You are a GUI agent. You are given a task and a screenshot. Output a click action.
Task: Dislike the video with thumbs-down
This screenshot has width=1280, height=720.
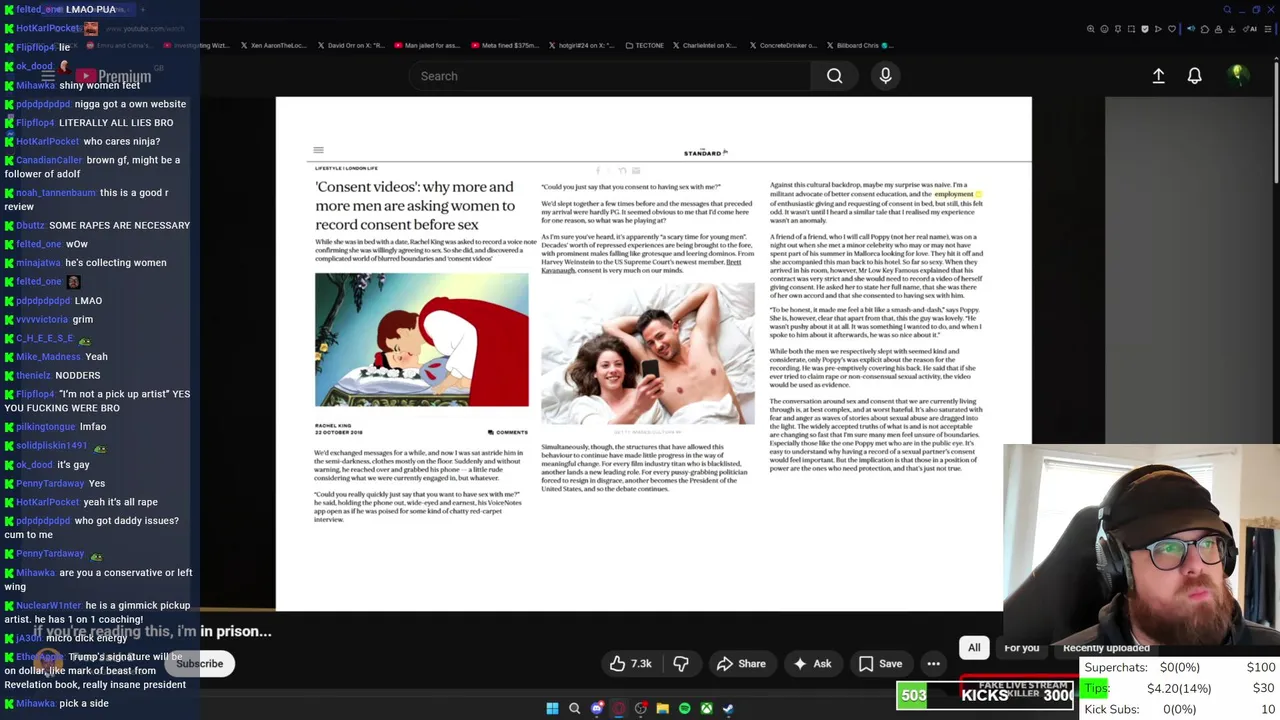click(x=681, y=664)
